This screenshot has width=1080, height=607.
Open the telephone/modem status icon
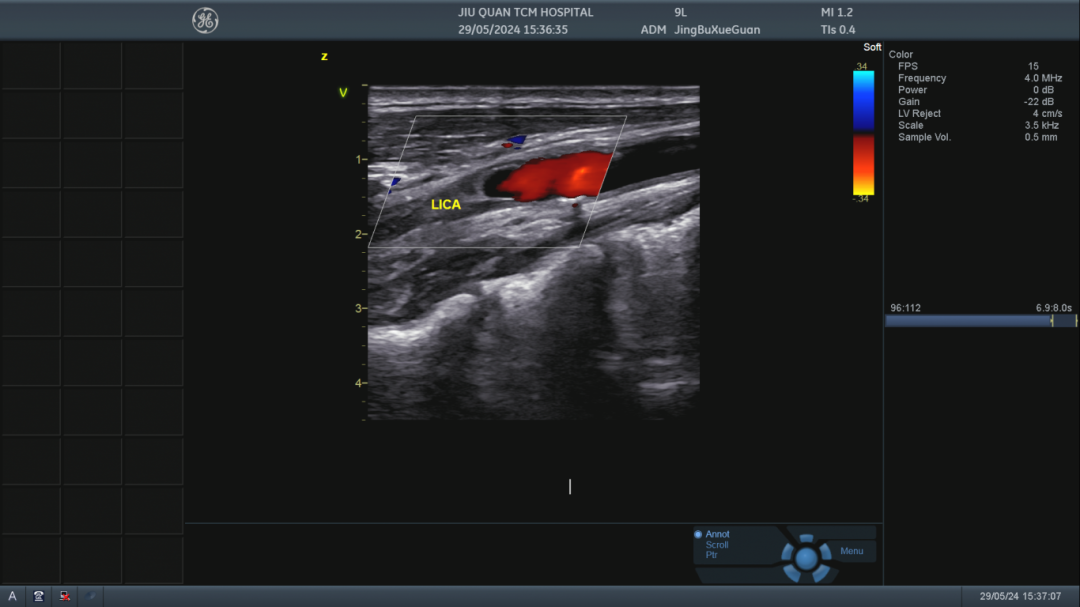click(x=39, y=596)
